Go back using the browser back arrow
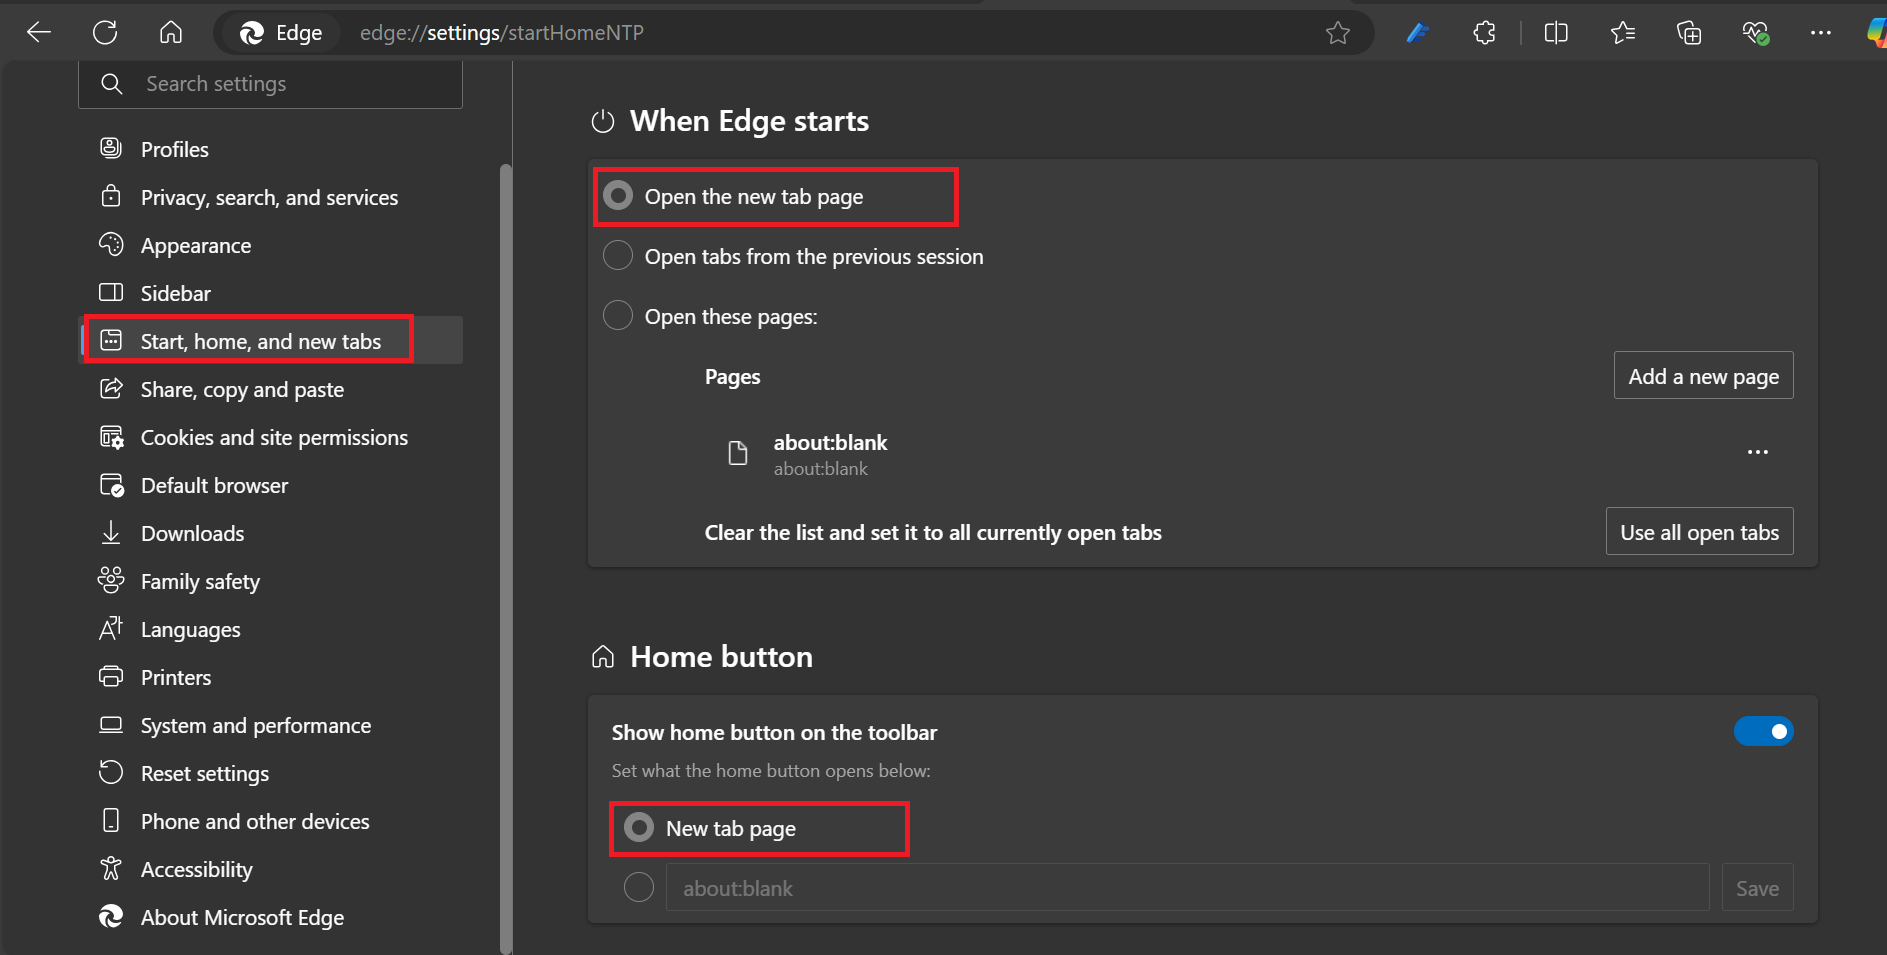 [39, 33]
